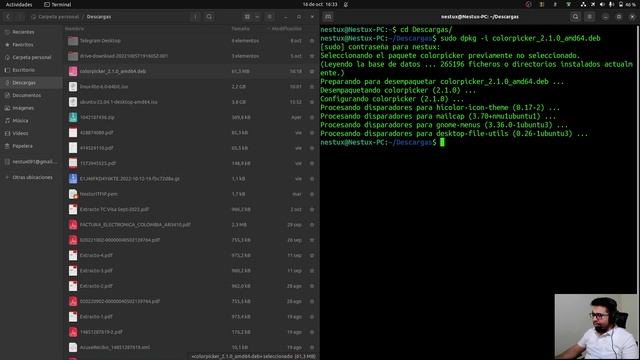The width and height of the screenshot is (640, 360).
Task: Open Carpeta personal in the sidebar
Action: (x=31, y=57)
